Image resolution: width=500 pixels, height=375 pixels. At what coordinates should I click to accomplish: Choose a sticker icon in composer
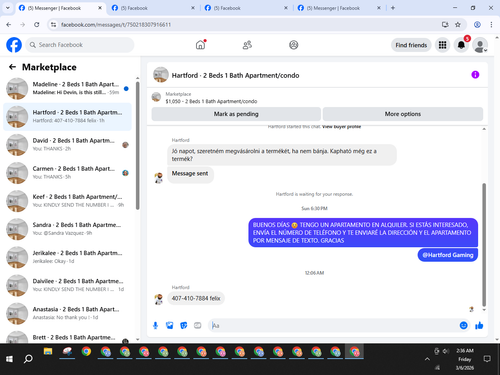[184, 325]
